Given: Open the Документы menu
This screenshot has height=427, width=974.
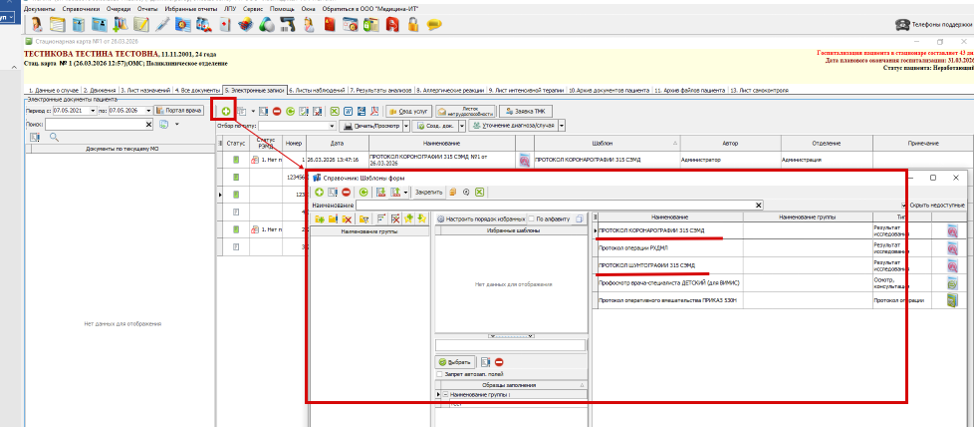Looking at the screenshot, I should point(39,10).
